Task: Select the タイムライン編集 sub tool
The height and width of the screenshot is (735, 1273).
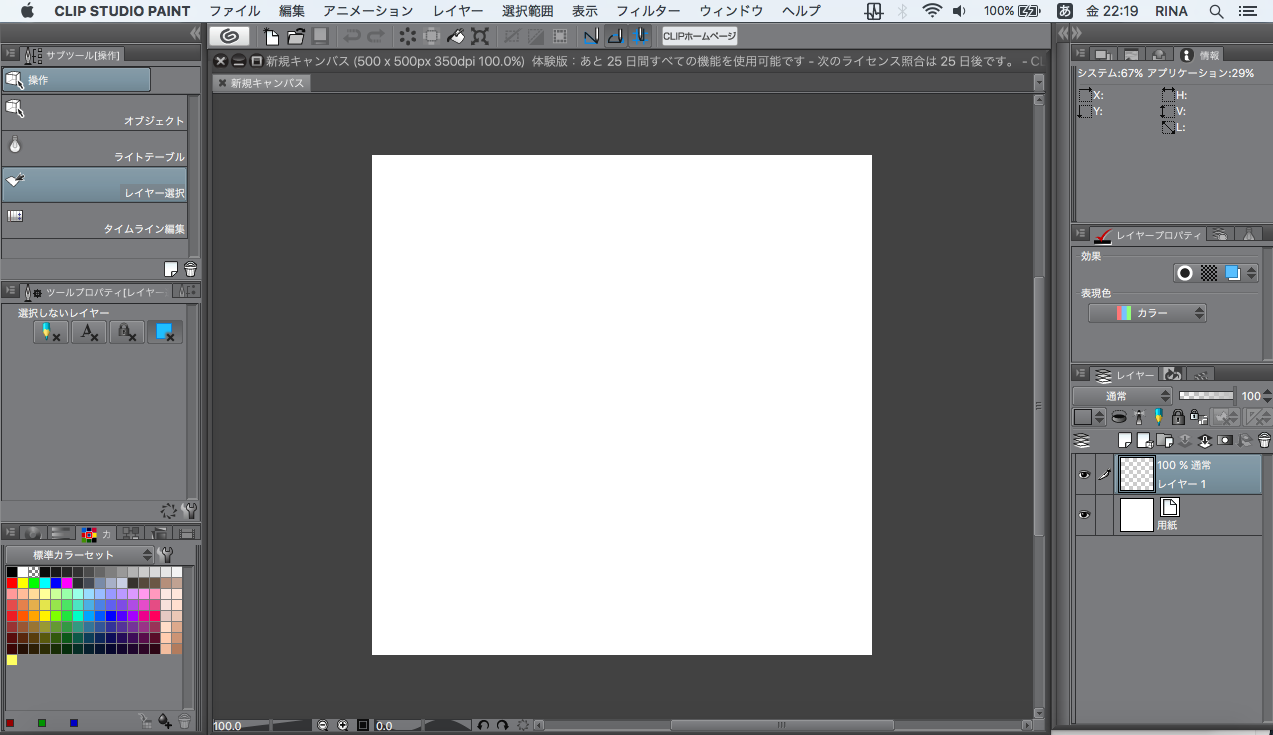Action: [94, 221]
